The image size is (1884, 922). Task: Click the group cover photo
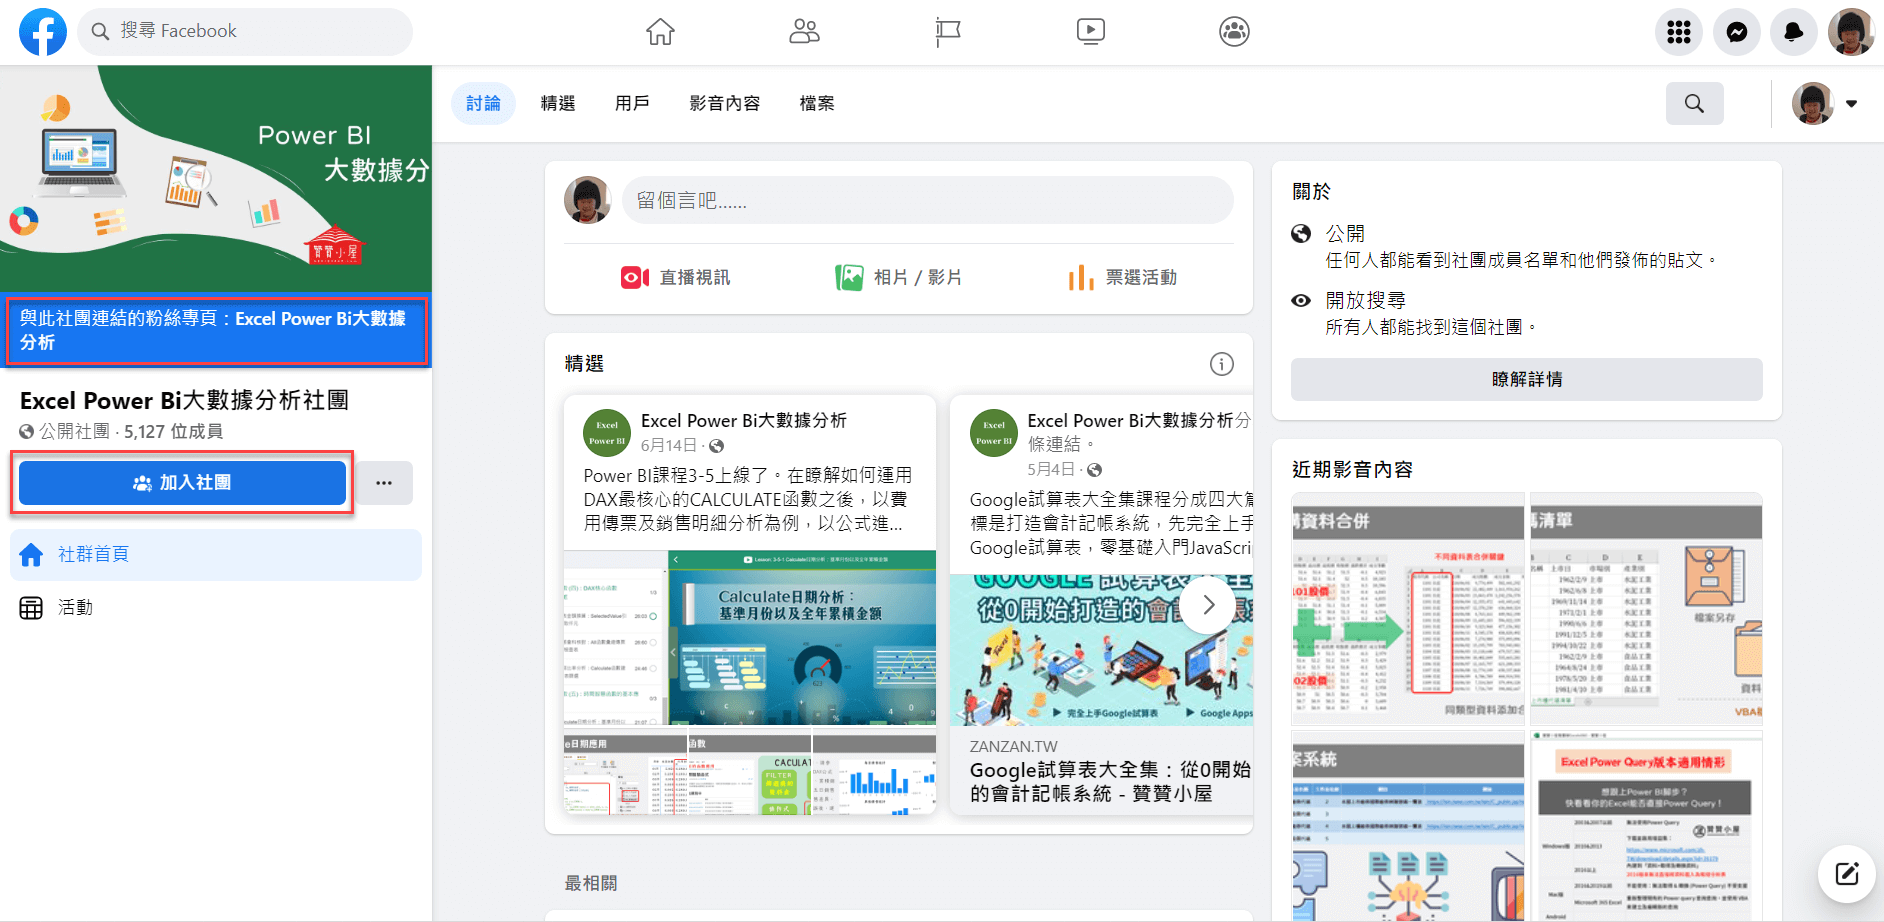216,179
